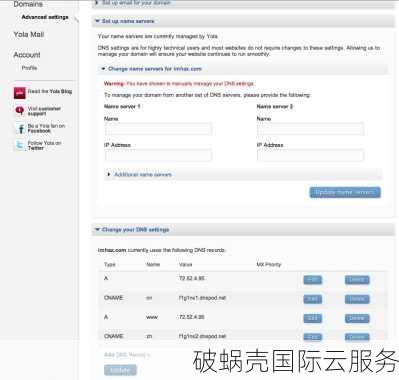Click the f1g1ns2.dnspod.net value text
The image size is (399, 380).
(202, 336)
